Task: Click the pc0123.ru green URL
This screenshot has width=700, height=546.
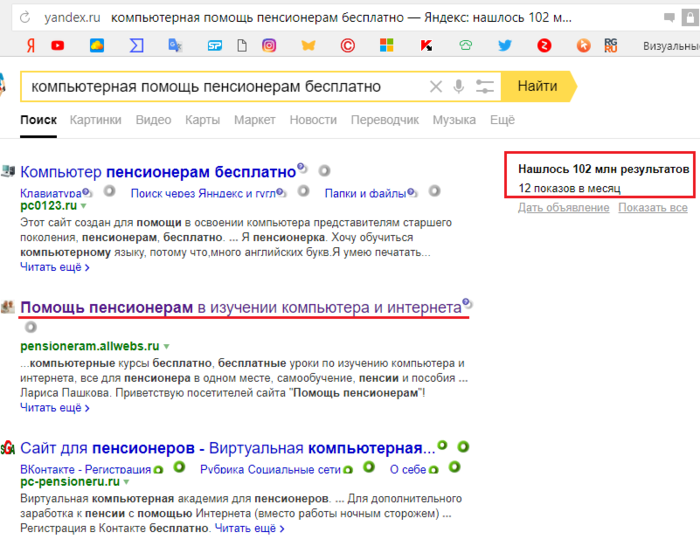Action: click(x=49, y=206)
